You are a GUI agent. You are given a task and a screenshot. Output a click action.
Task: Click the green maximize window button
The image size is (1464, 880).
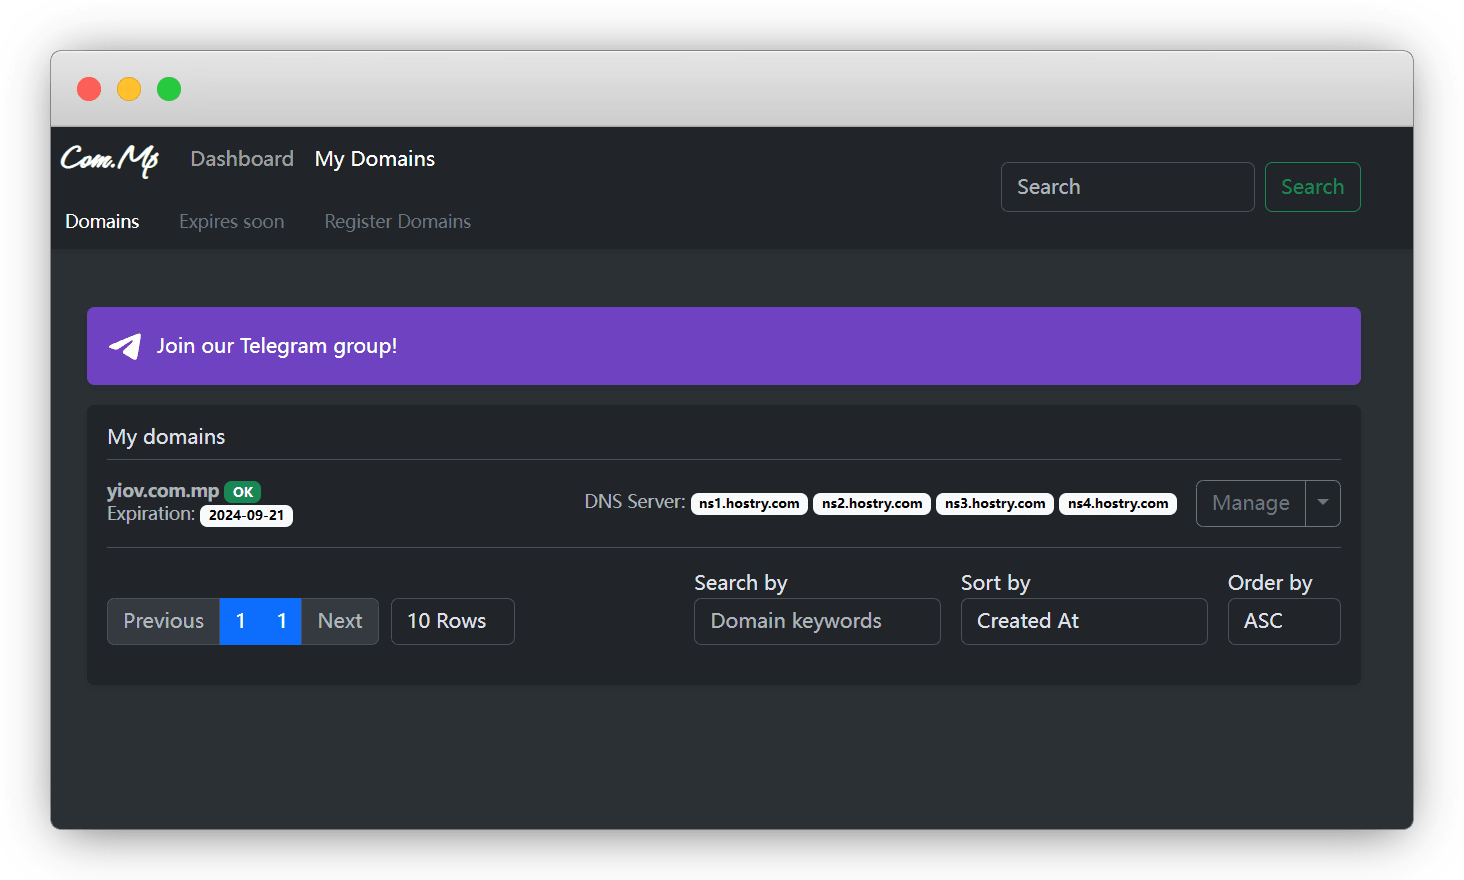point(169,89)
